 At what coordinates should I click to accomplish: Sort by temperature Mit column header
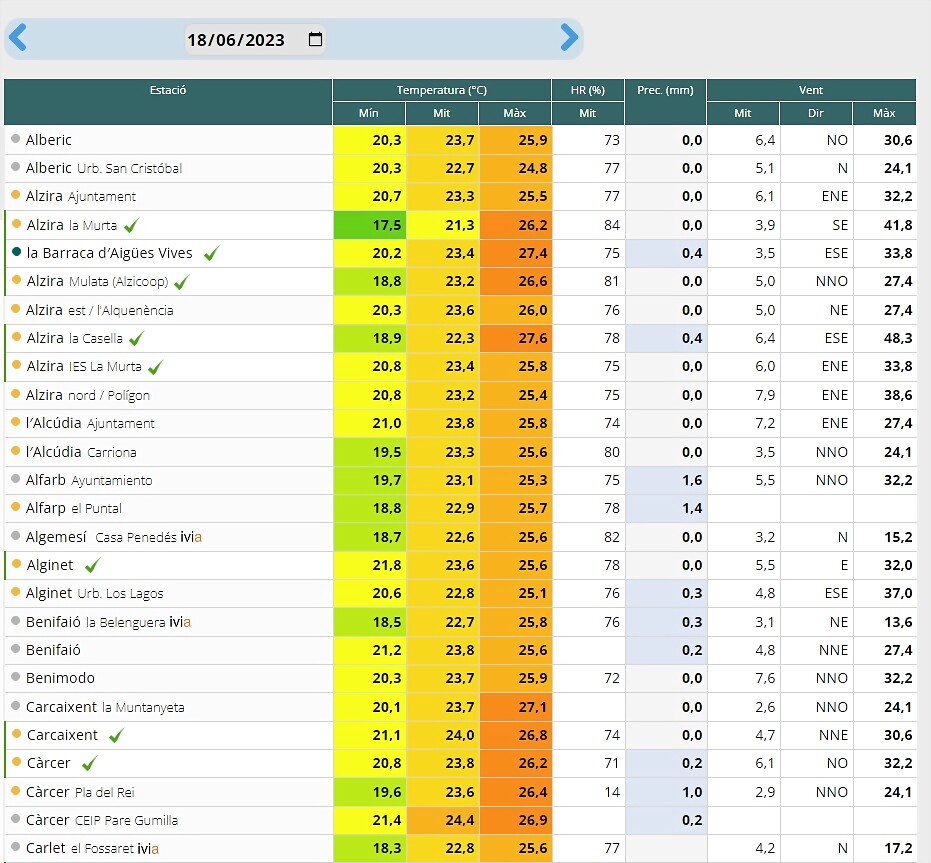(442, 113)
